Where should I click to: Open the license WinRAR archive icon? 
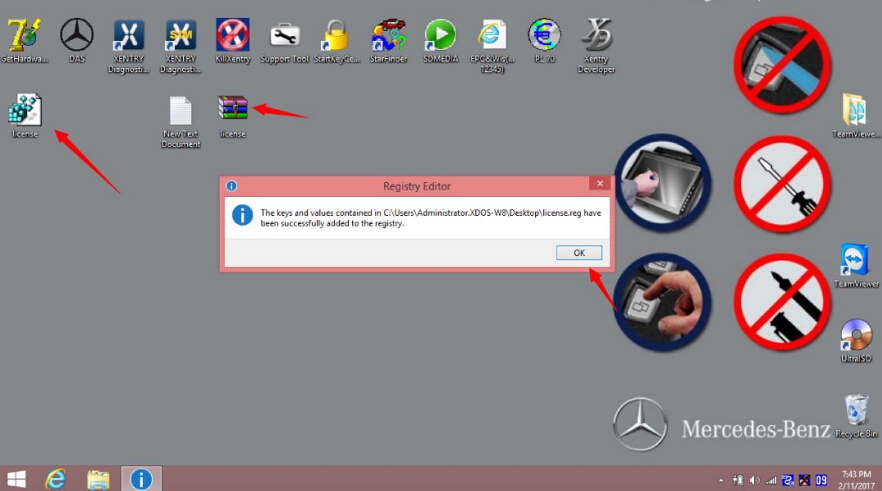pyautogui.click(x=232, y=109)
